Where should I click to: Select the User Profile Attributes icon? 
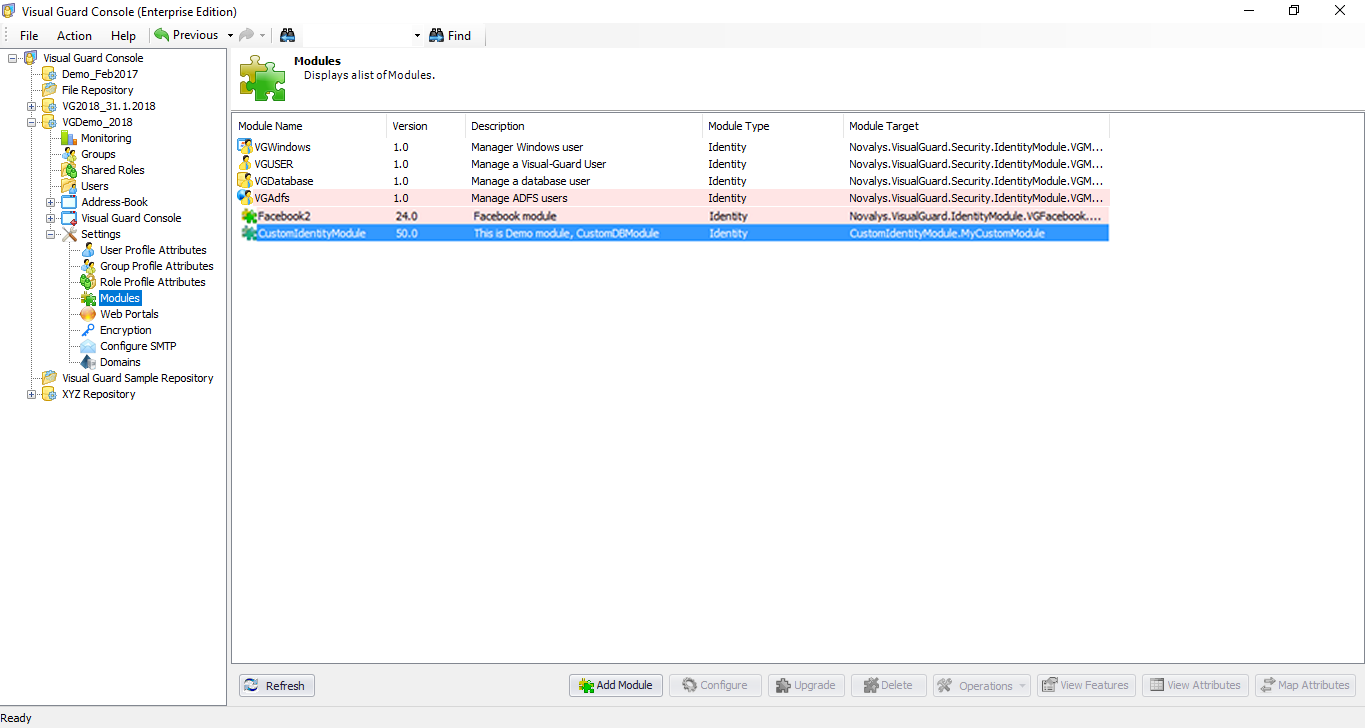coord(90,249)
